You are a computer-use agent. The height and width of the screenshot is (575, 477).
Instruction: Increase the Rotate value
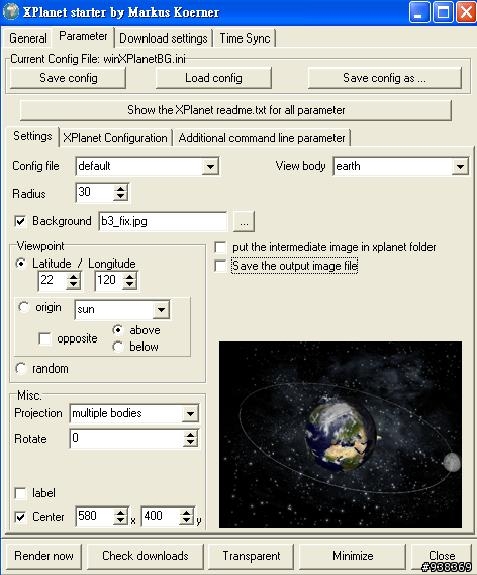coord(190,435)
